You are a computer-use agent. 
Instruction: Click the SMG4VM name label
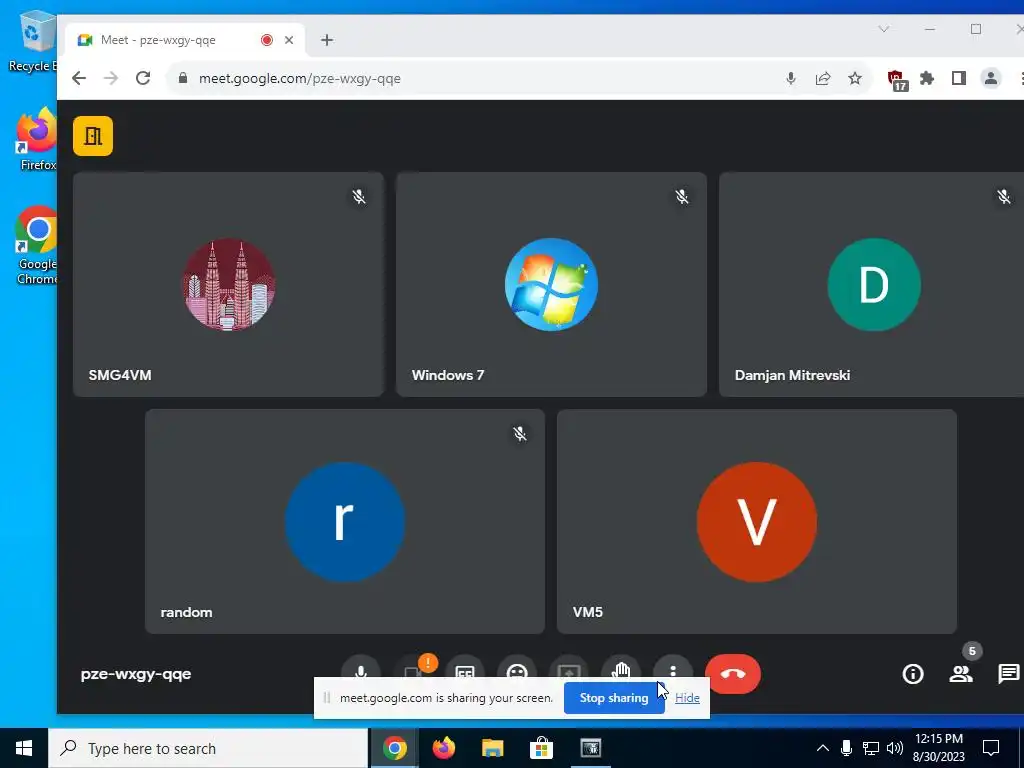120,375
